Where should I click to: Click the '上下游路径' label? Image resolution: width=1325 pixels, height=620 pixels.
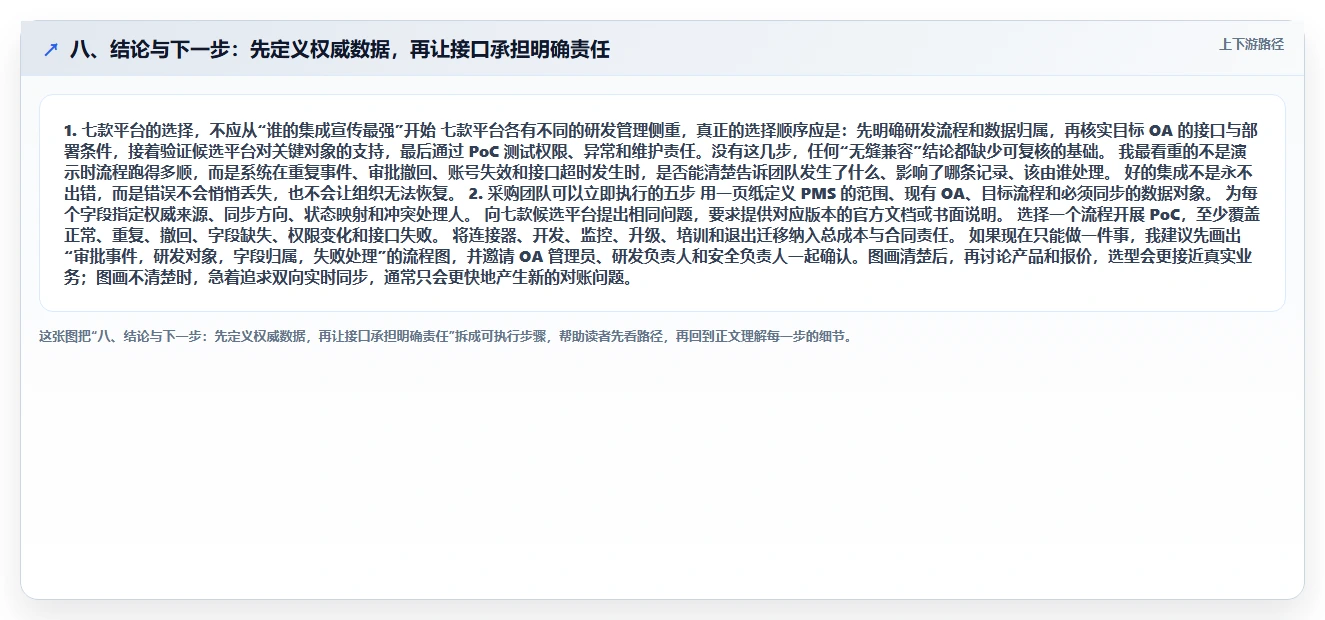point(1251,45)
